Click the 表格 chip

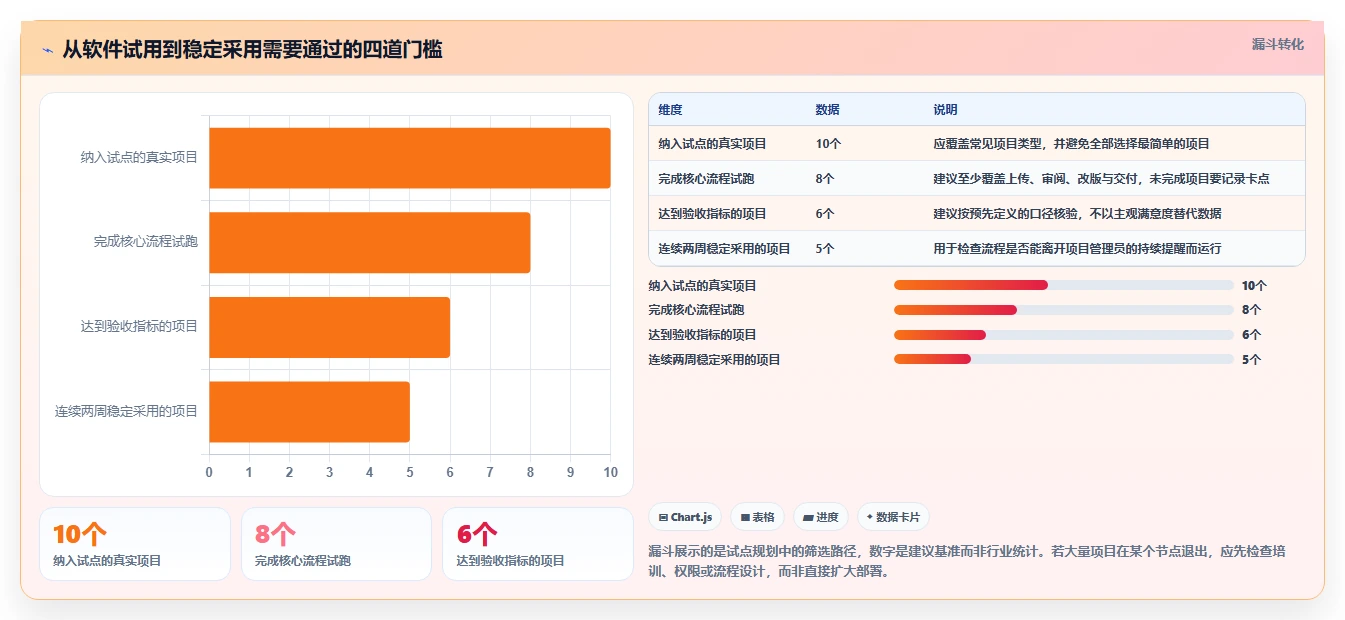coord(757,517)
